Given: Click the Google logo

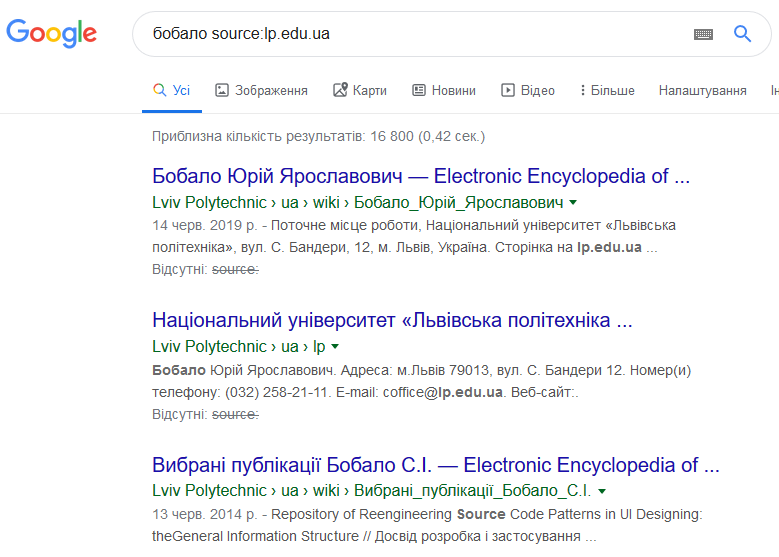Looking at the screenshot, I should click(x=51, y=33).
